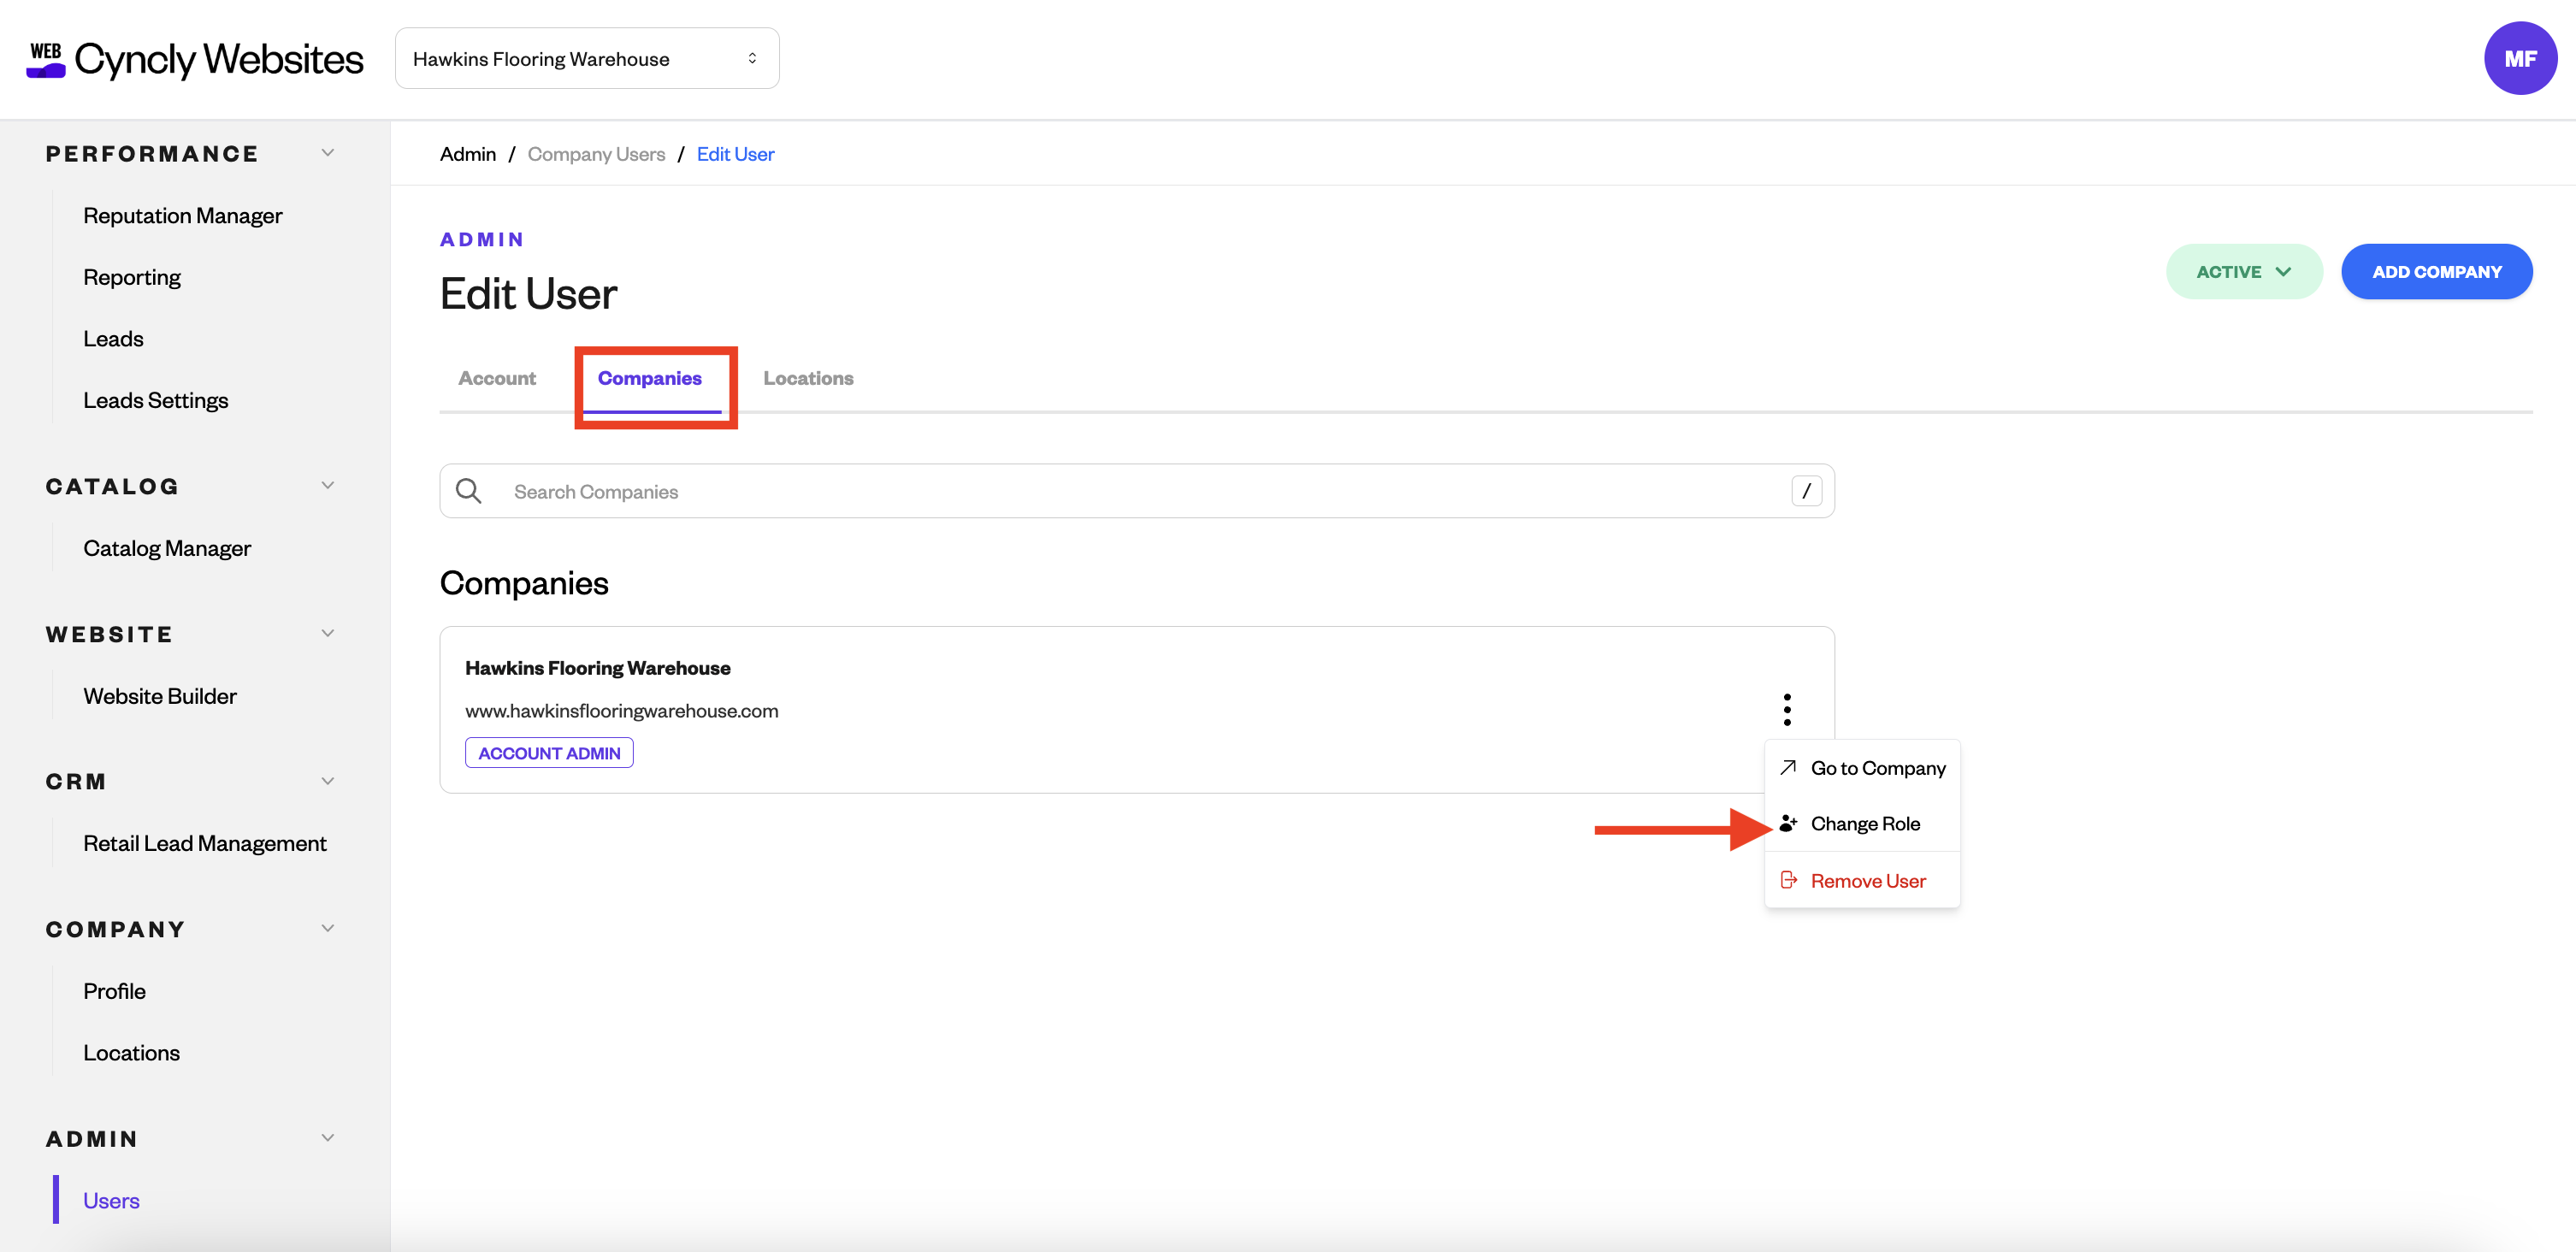Switch to the Account tab
2576x1252 pixels.
point(497,378)
